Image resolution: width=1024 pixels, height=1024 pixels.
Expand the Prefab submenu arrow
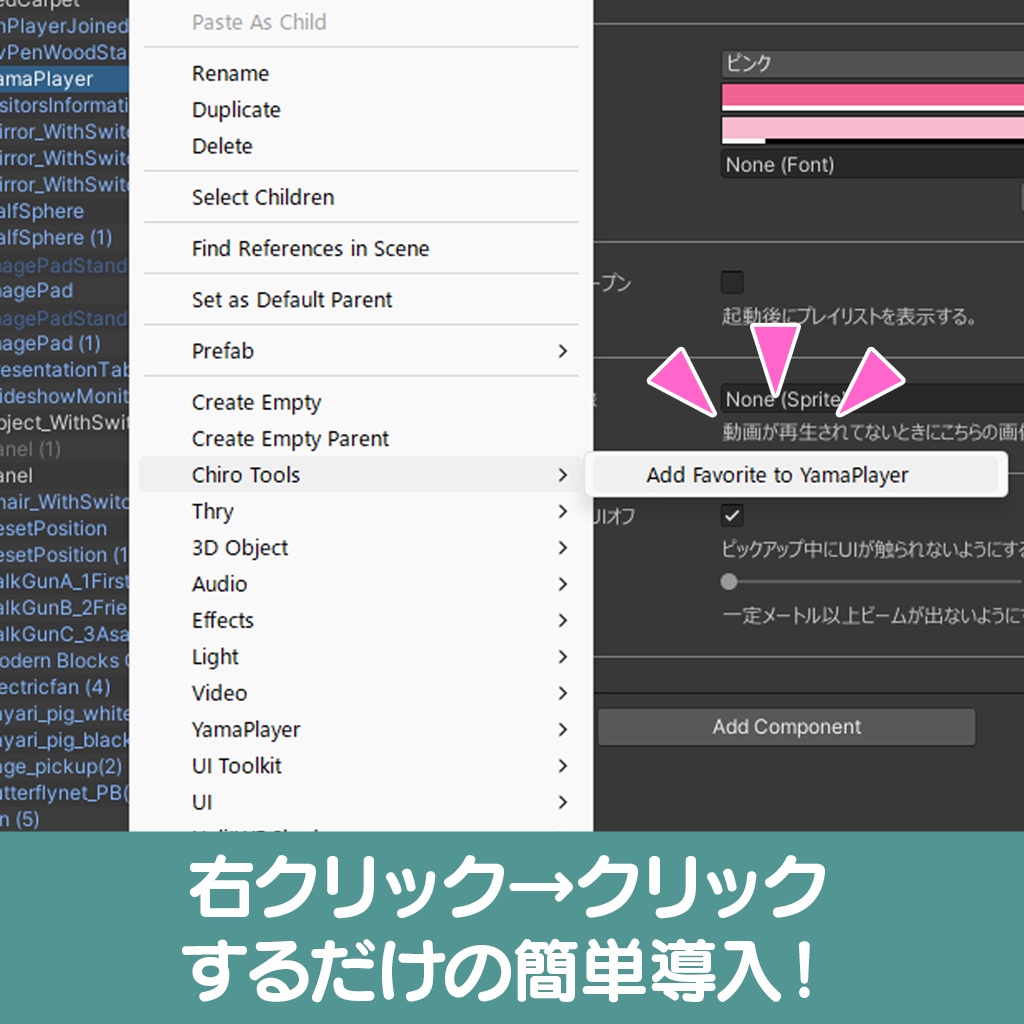pyautogui.click(x=562, y=351)
